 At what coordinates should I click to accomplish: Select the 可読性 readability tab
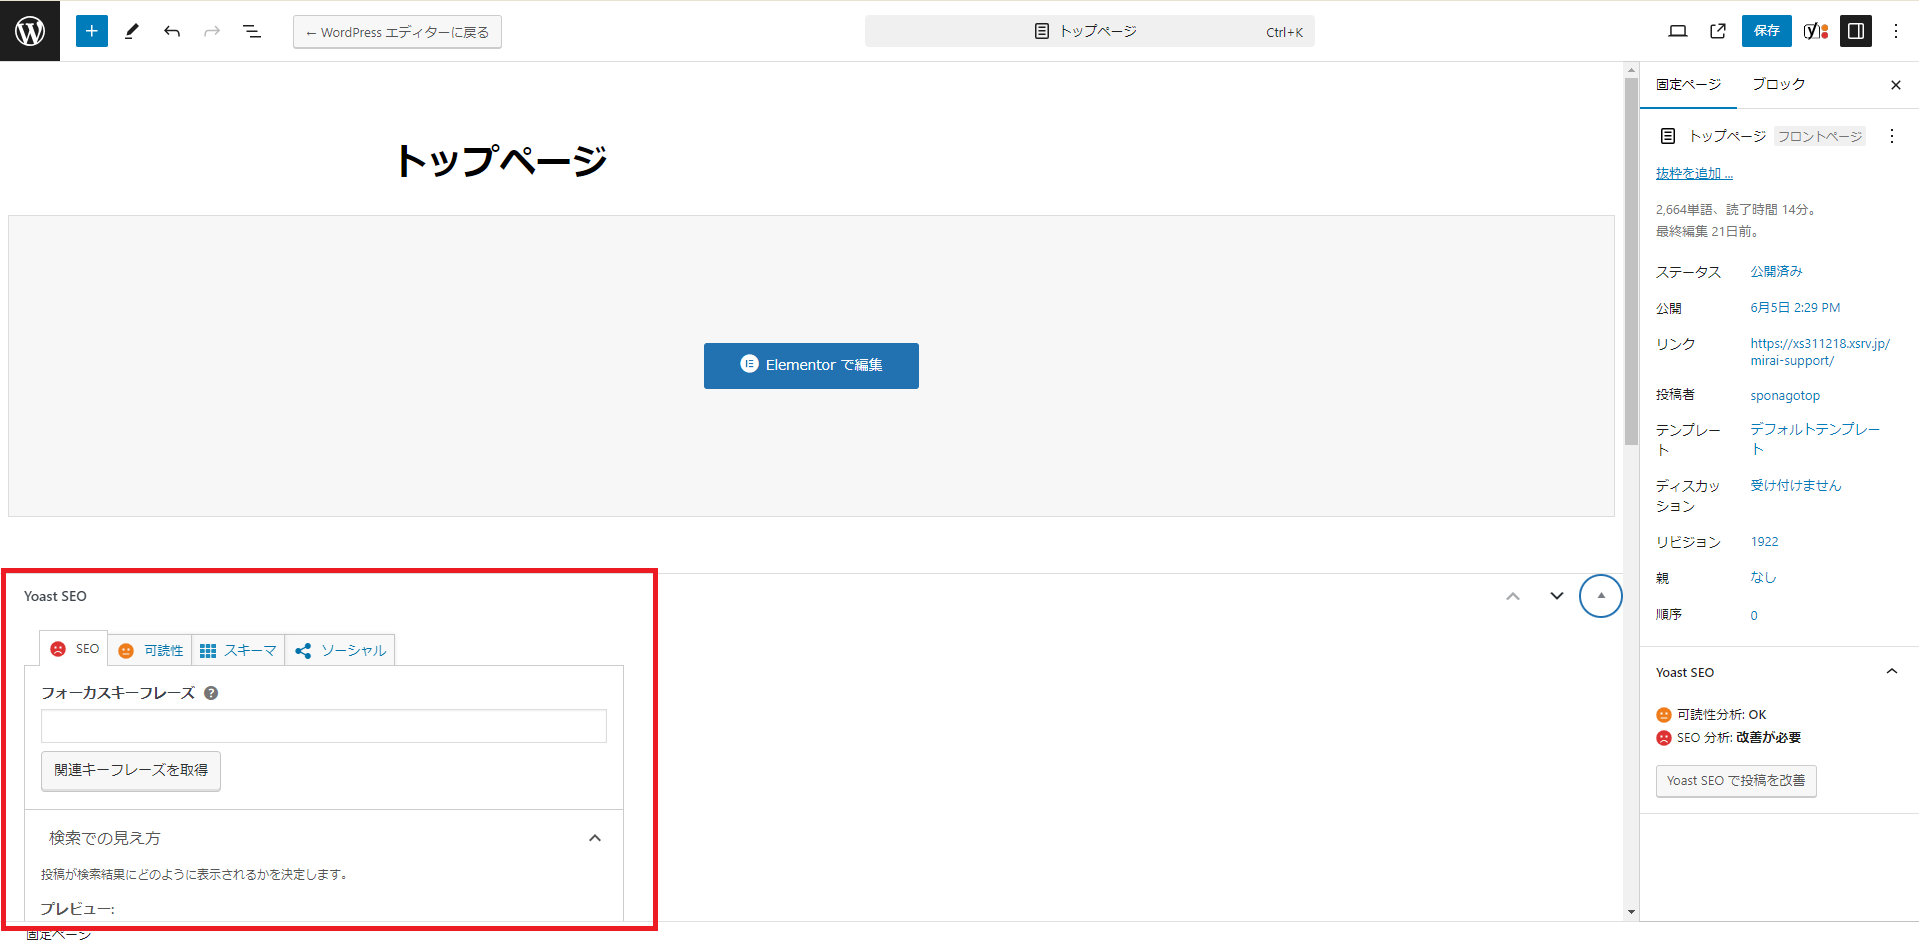point(150,651)
